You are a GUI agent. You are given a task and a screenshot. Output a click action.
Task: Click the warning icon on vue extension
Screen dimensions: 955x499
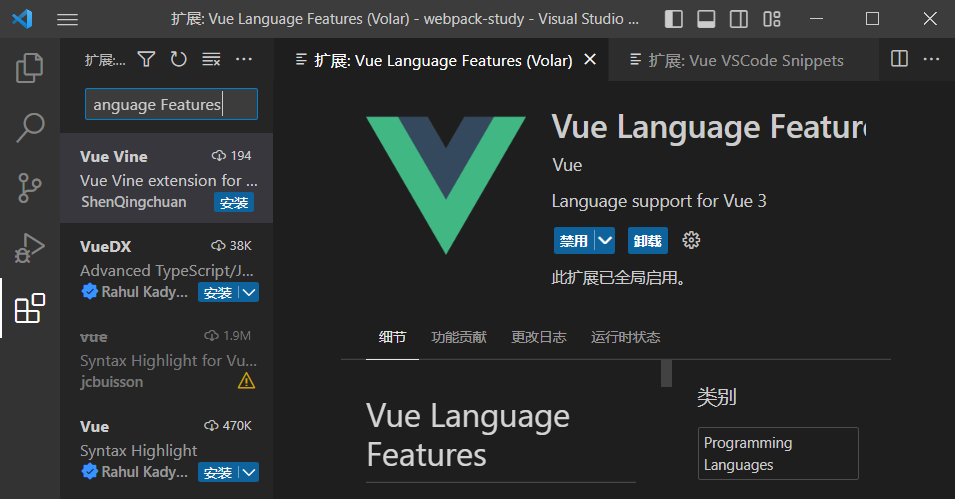246,381
